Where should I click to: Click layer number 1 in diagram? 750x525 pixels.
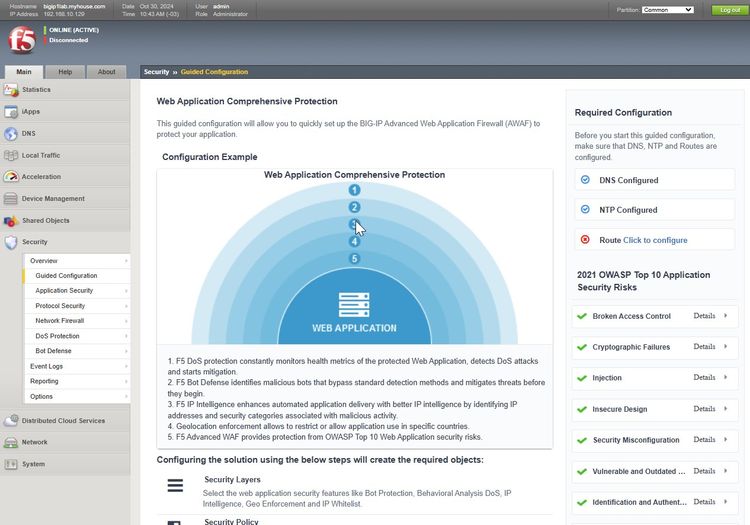[x=354, y=190]
